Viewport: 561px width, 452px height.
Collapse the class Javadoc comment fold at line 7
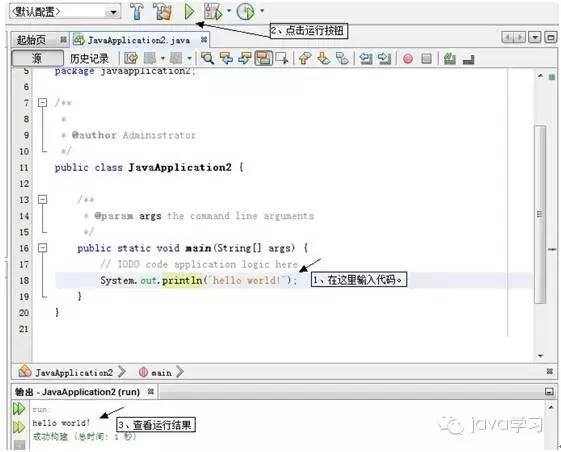pos(43,103)
